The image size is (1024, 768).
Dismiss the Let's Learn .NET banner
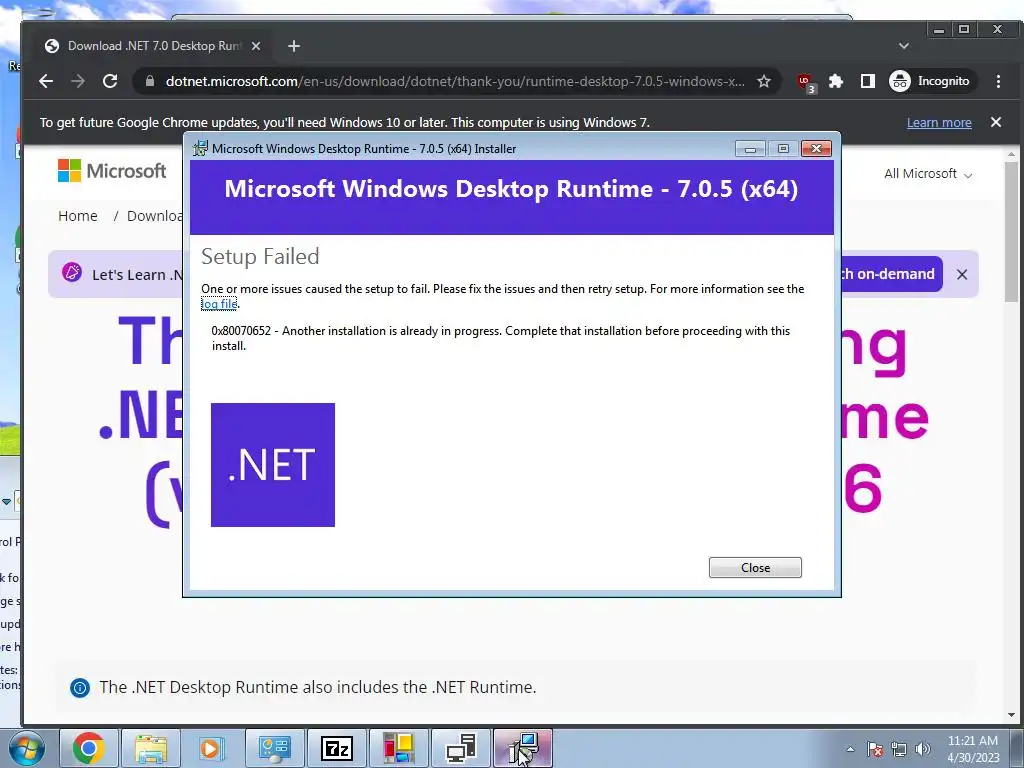(x=961, y=274)
